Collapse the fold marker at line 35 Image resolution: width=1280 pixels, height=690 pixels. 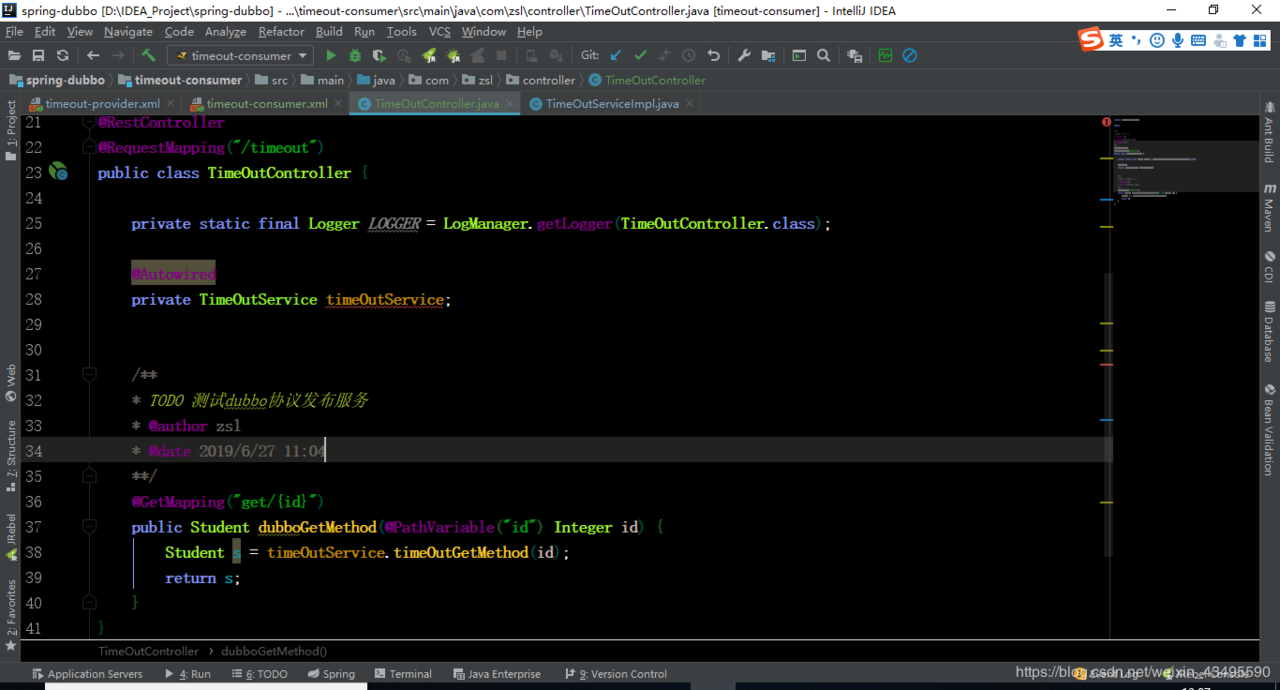pos(89,476)
